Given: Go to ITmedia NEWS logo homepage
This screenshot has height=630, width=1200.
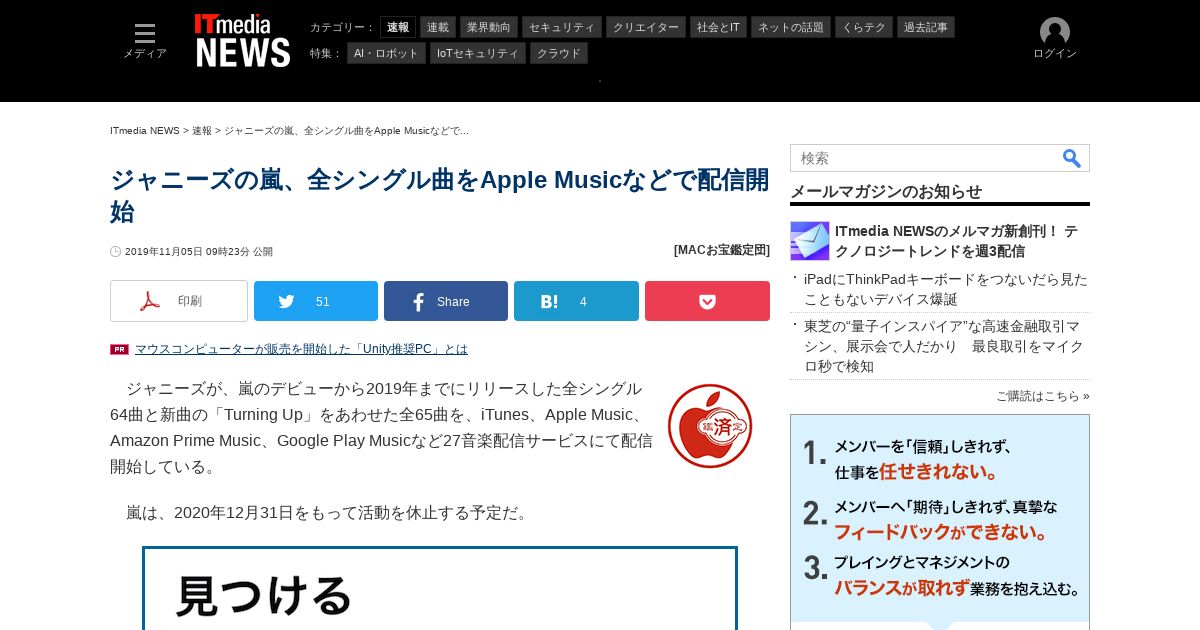Looking at the screenshot, I should pyautogui.click(x=242, y=40).
